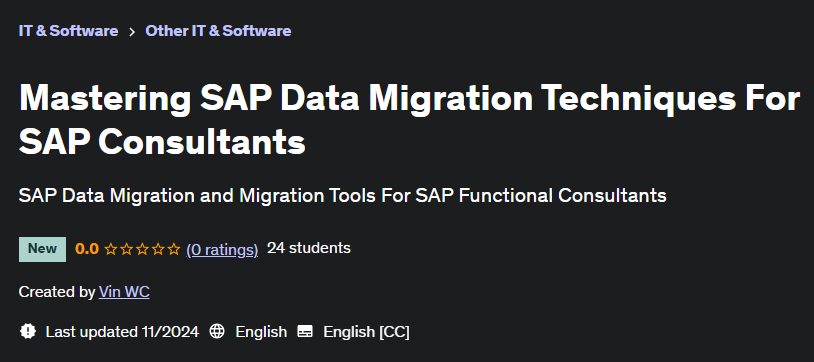Click the breadcrumb chevron separator
The image size is (814, 362).
(132, 32)
